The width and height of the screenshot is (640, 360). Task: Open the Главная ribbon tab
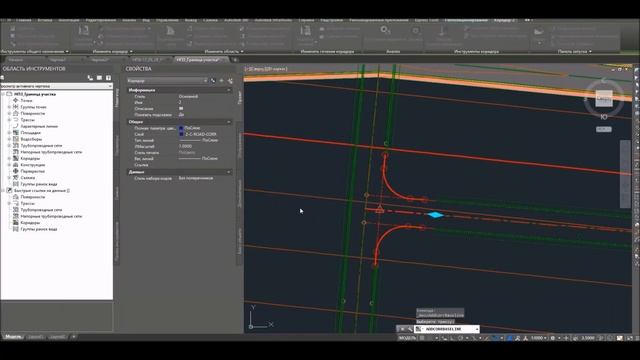(x=24, y=20)
